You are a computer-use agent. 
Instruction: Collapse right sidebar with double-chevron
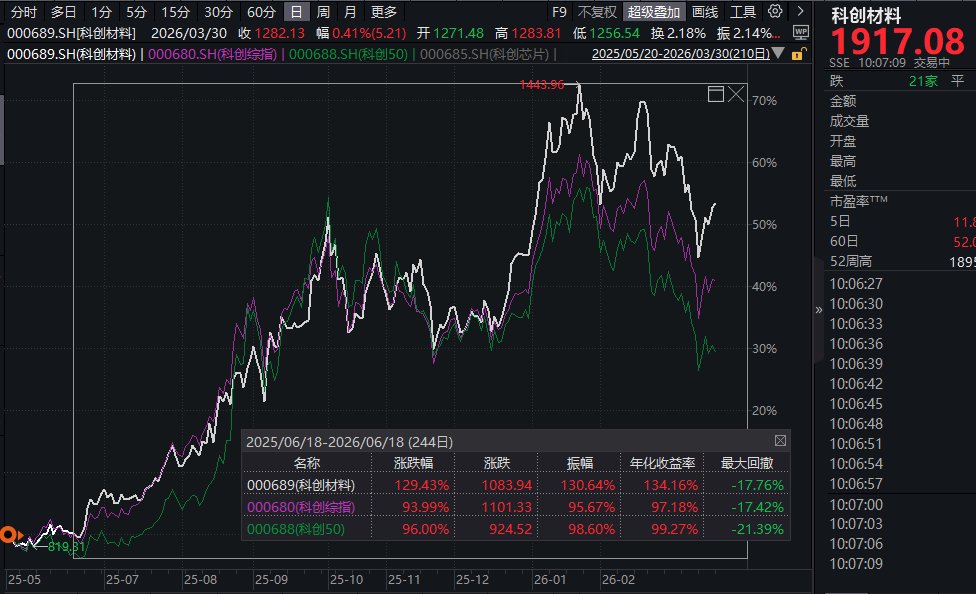(x=819, y=309)
